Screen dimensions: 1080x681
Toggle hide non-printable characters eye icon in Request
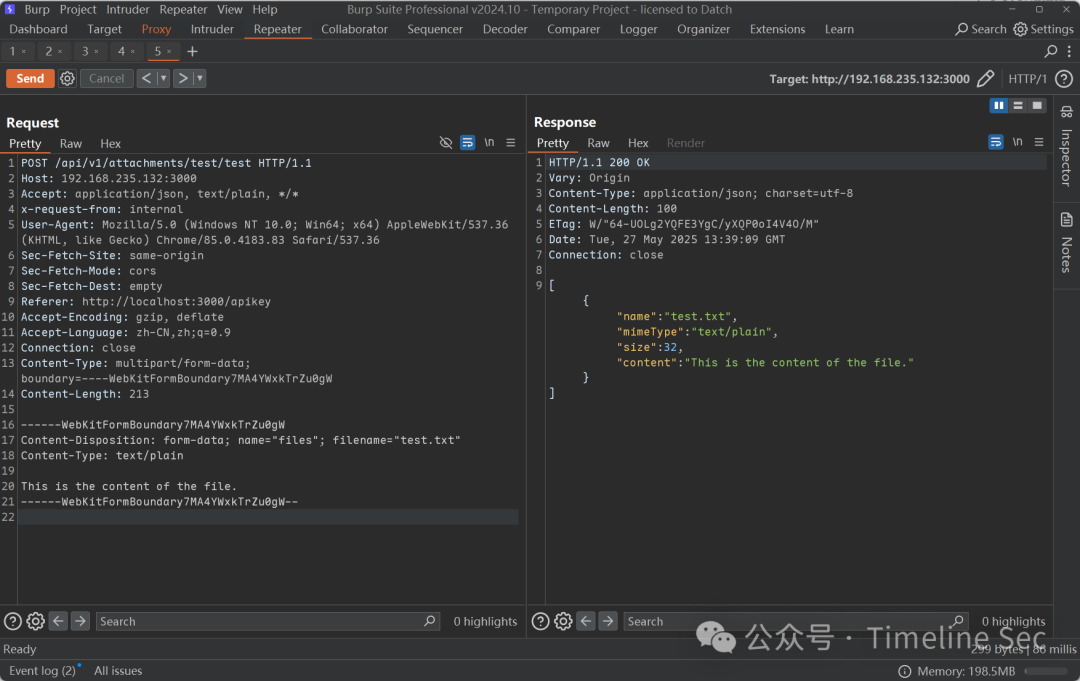coord(446,143)
